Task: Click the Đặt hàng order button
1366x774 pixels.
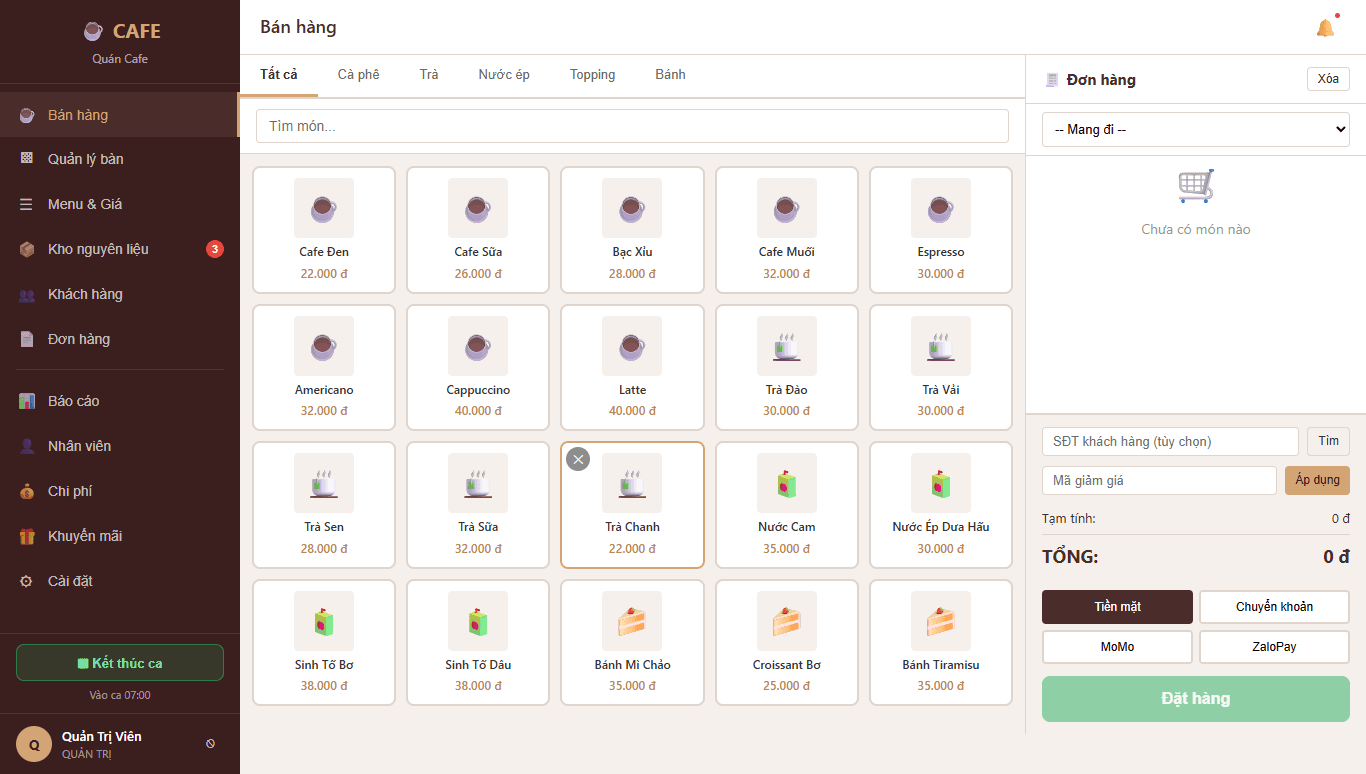Action: coord(1196,699)
